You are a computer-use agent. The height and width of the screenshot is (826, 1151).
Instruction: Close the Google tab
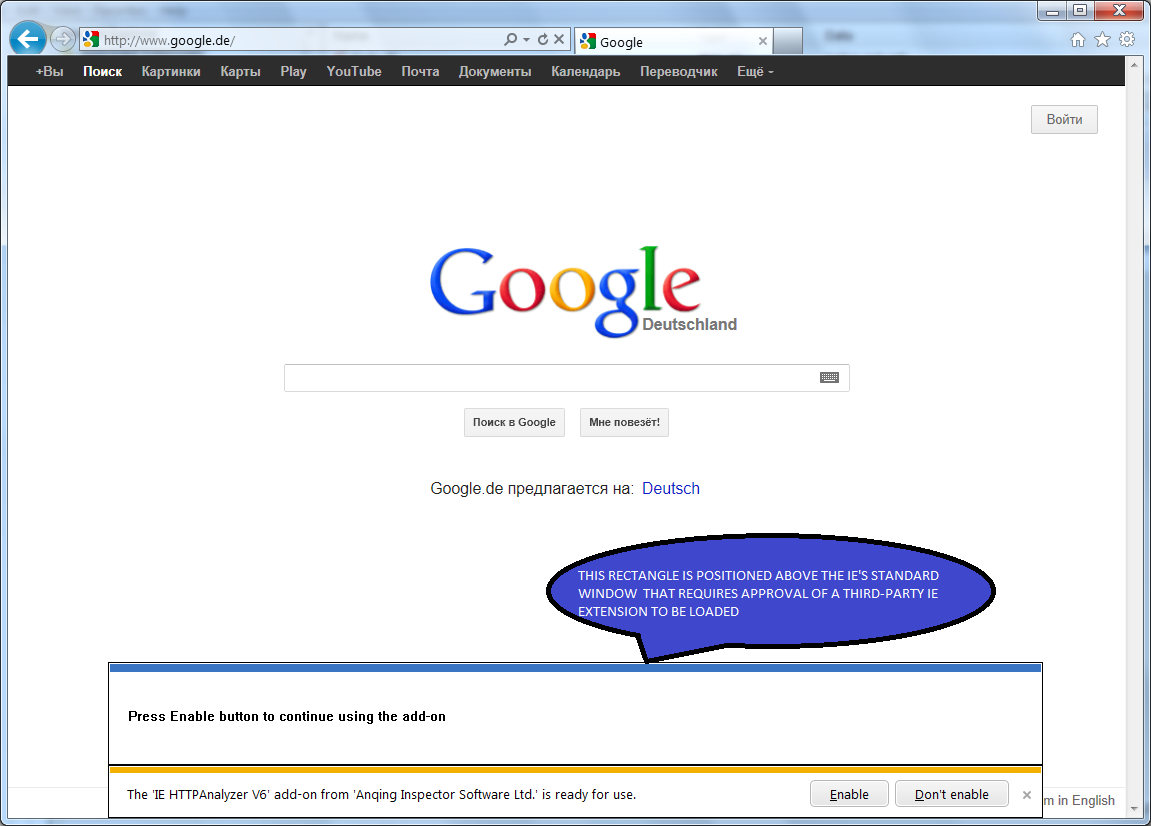pyautogui.click(x=763, y=41)
